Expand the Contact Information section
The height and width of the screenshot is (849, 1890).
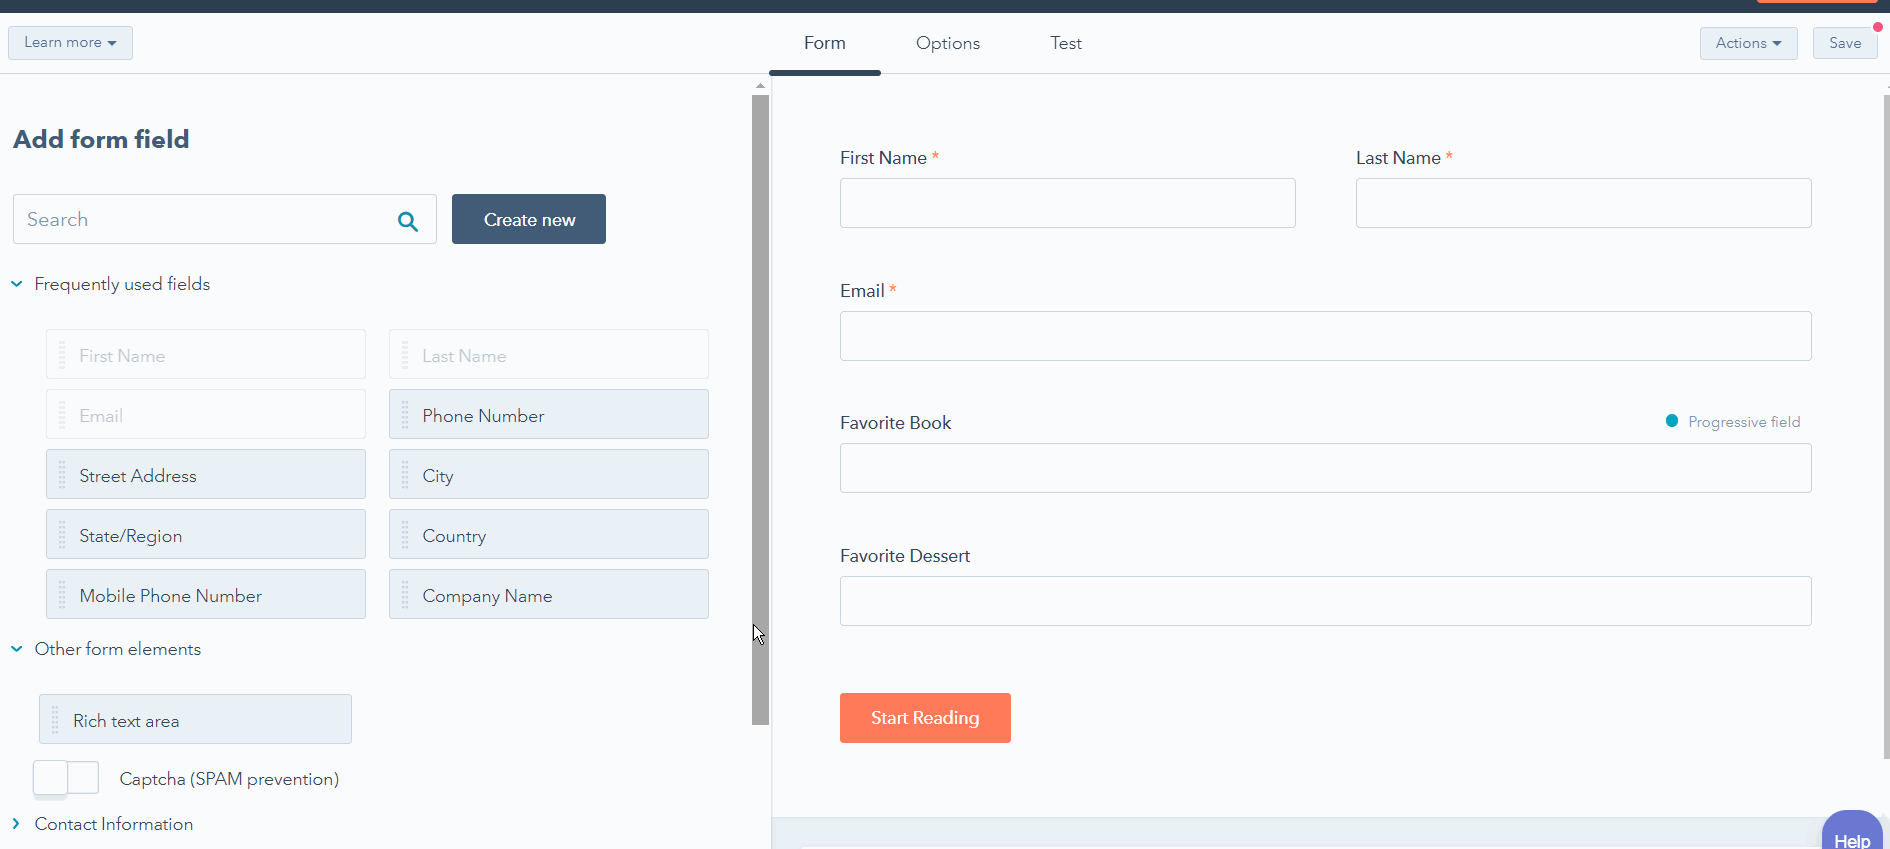tap(16, 824)
